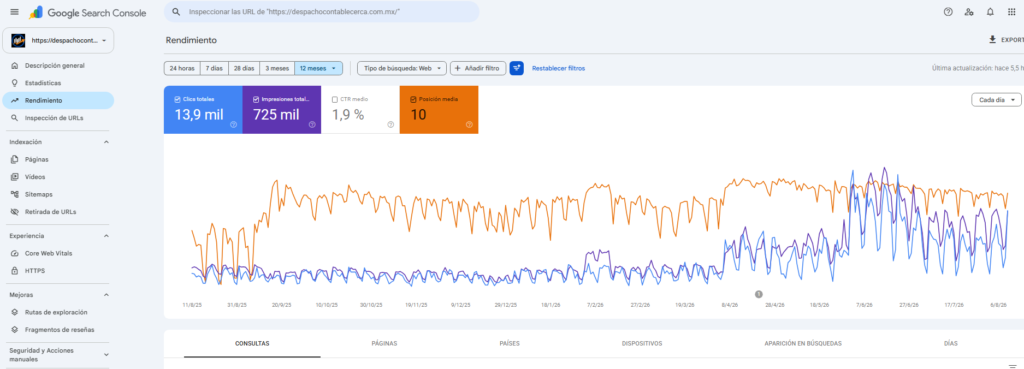Click the help icon on Clics totales card
1024x369 pixels.
[233, 124]
